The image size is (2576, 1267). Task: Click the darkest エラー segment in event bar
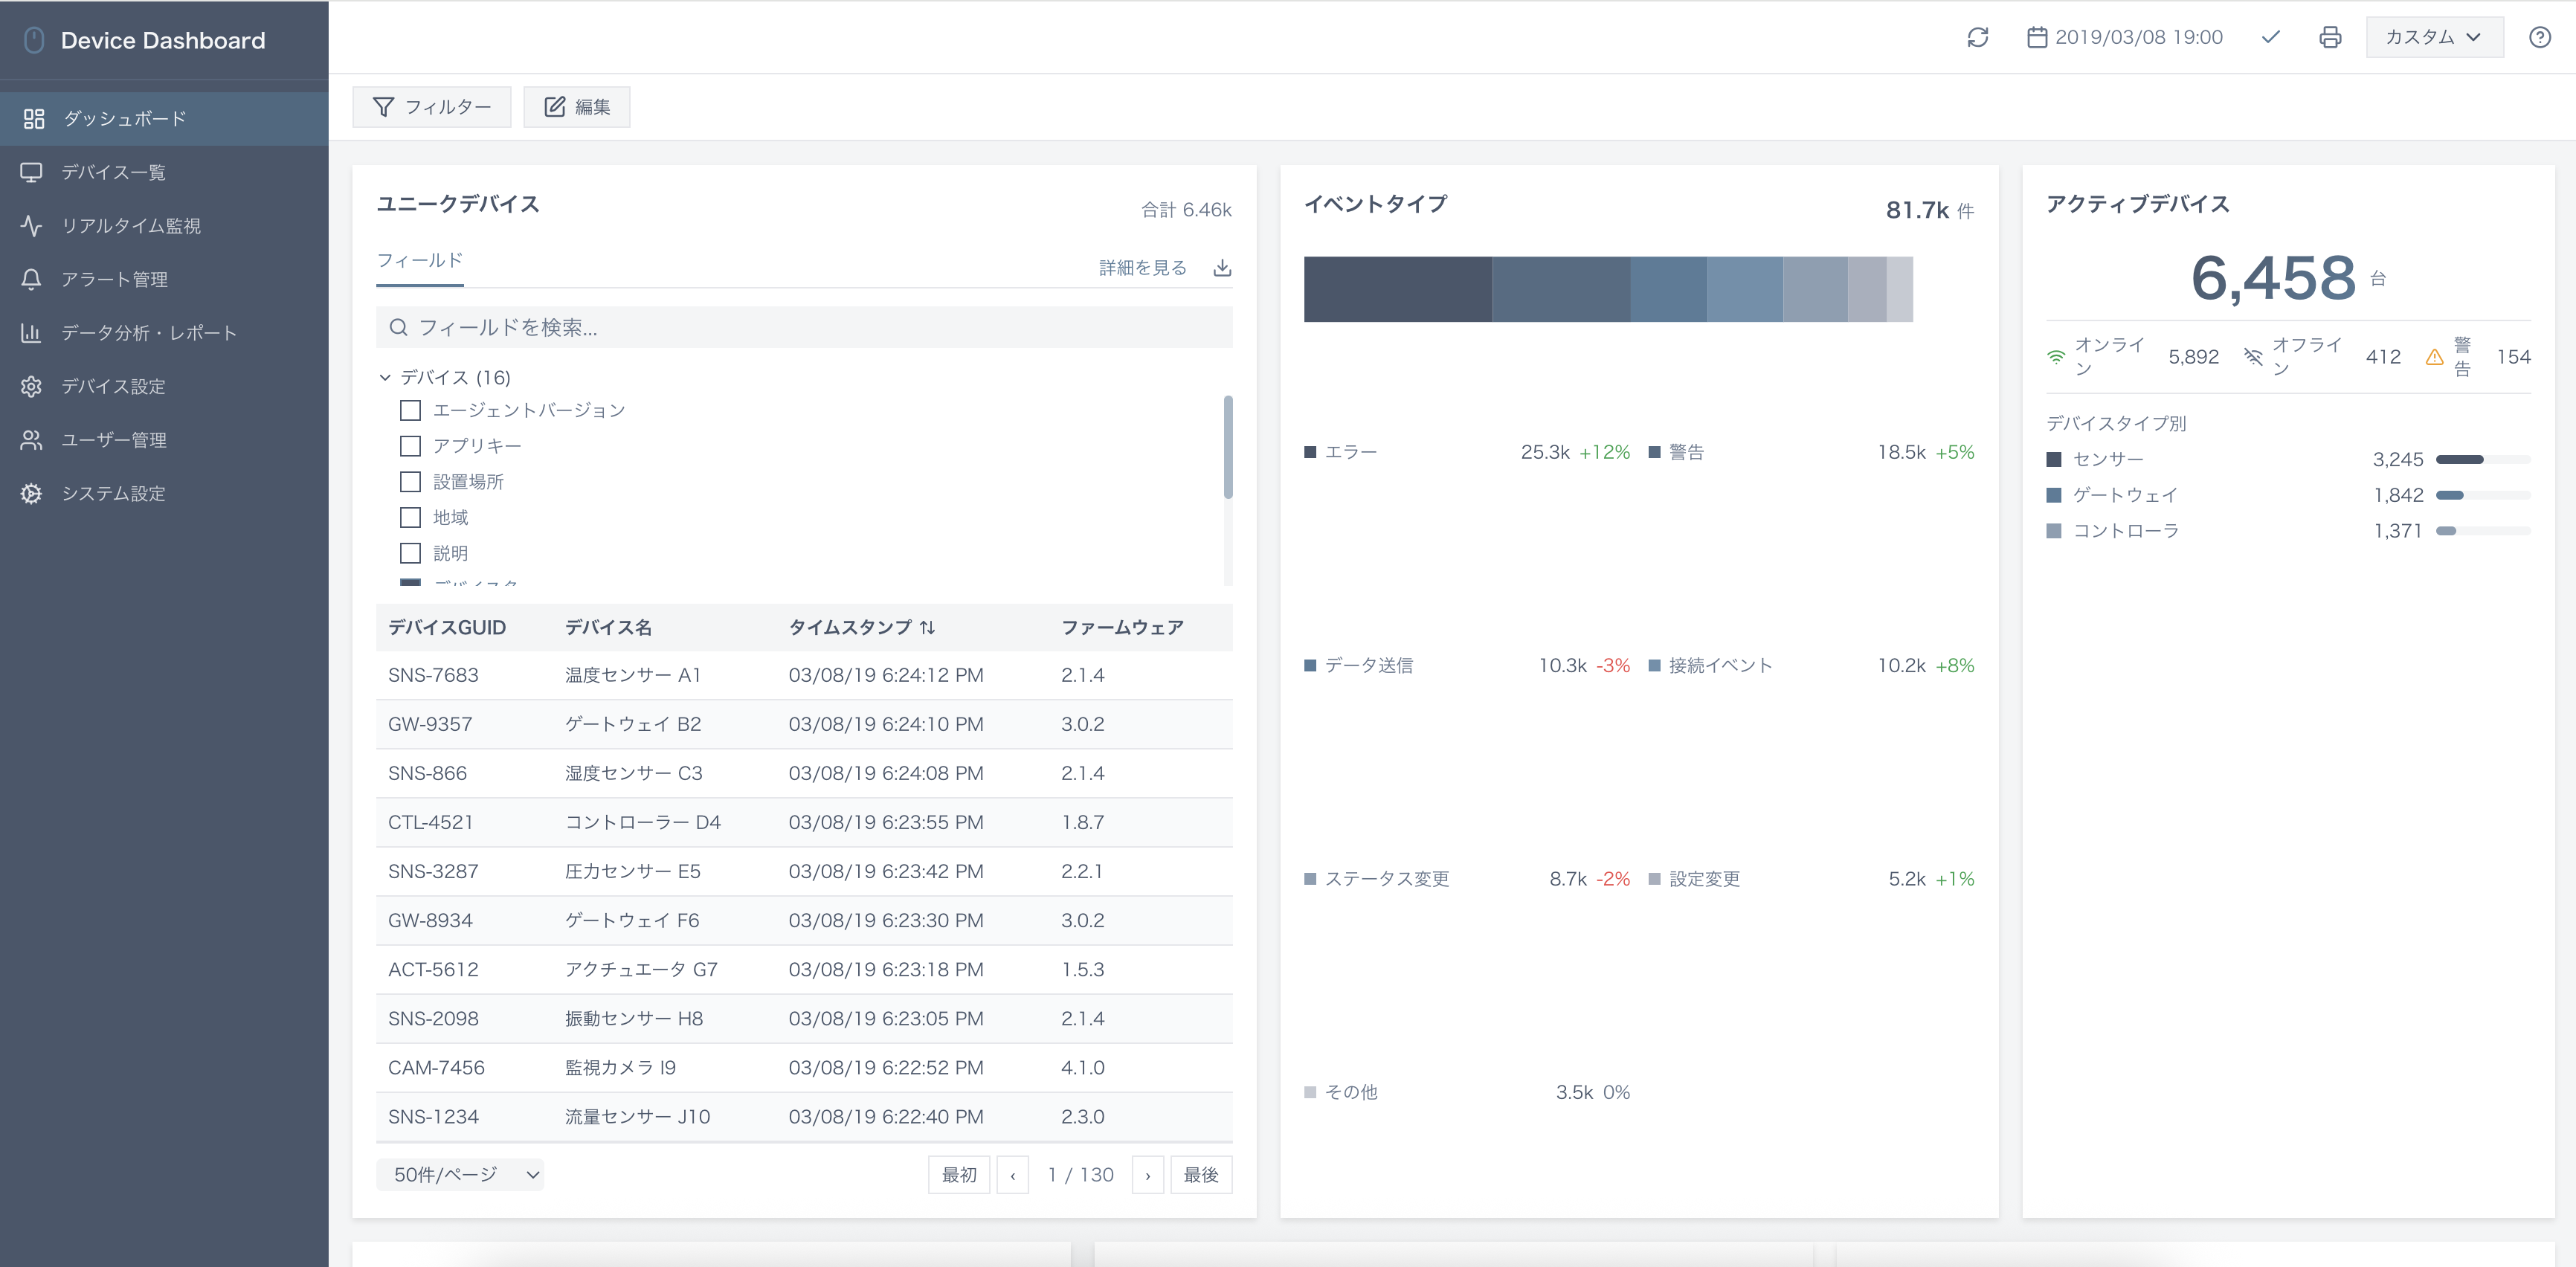(1397, 289)
